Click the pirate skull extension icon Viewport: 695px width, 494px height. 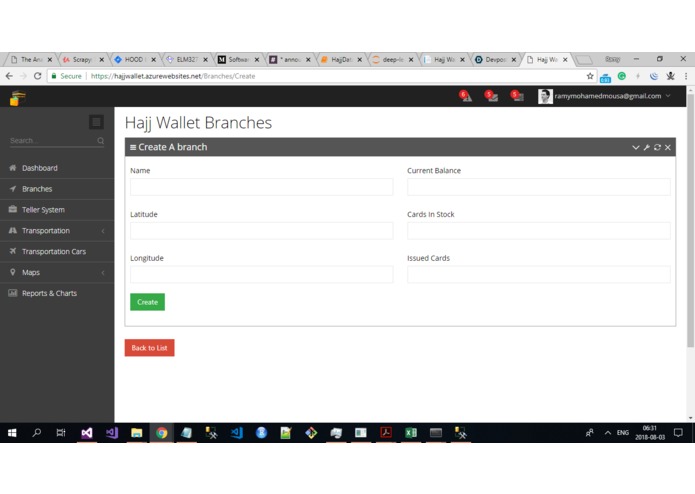671,76
